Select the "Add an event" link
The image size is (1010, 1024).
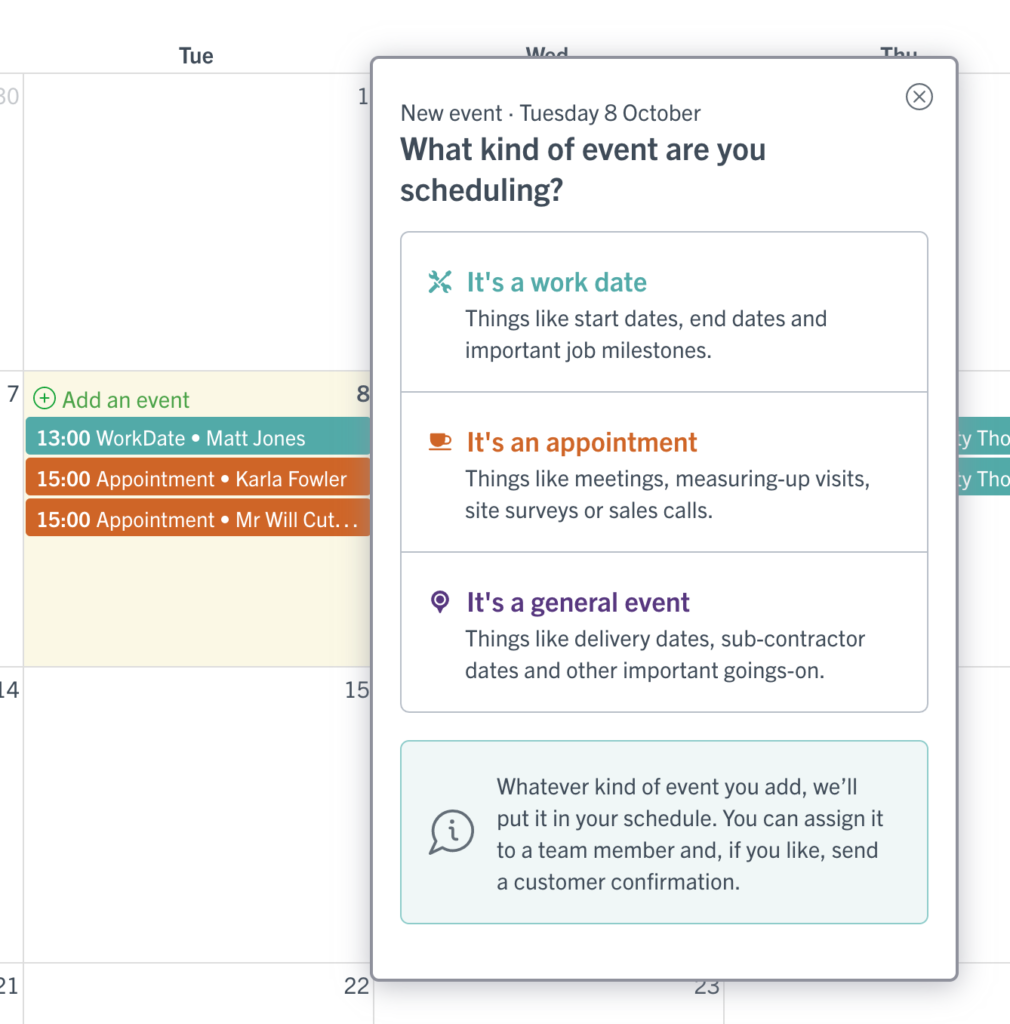tap(125, 400)
